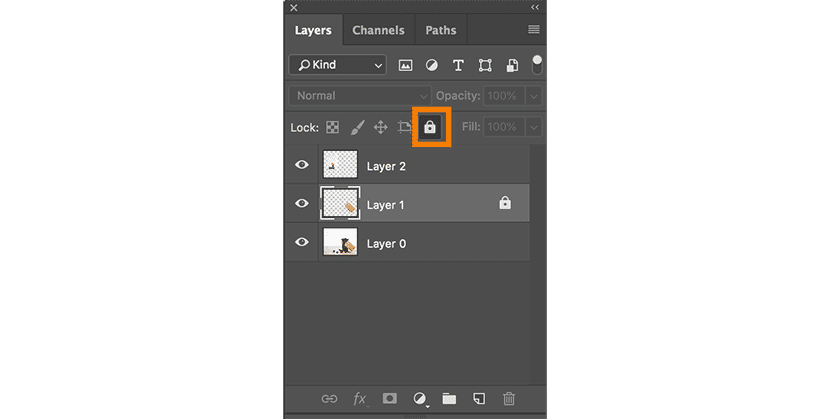Toggle visibility of Layer 1
The width and height of the screenshot is (830, 419).
[x=301, y=204]
